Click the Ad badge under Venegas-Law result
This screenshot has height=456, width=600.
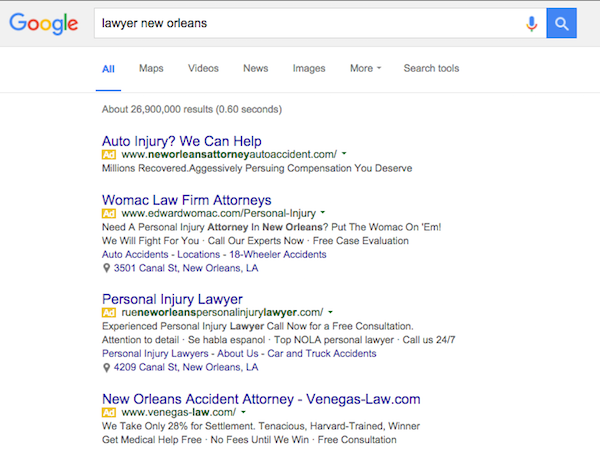pyautogui.click(x=109, y=412)
